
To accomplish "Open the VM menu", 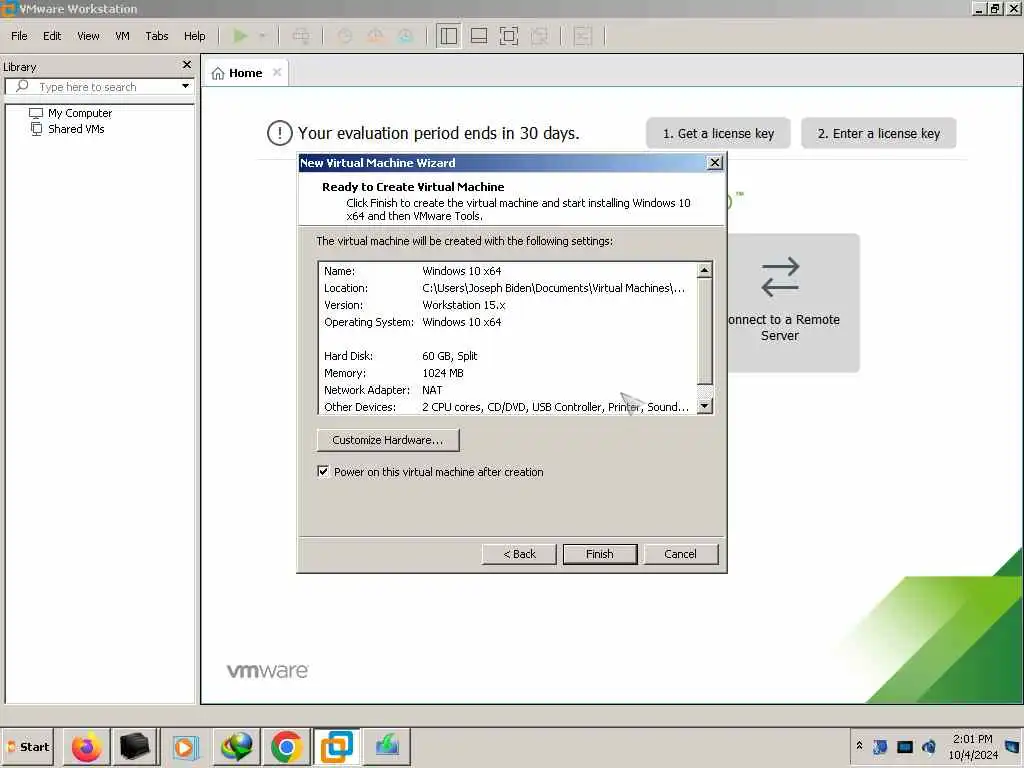I will tap(122, 36).
